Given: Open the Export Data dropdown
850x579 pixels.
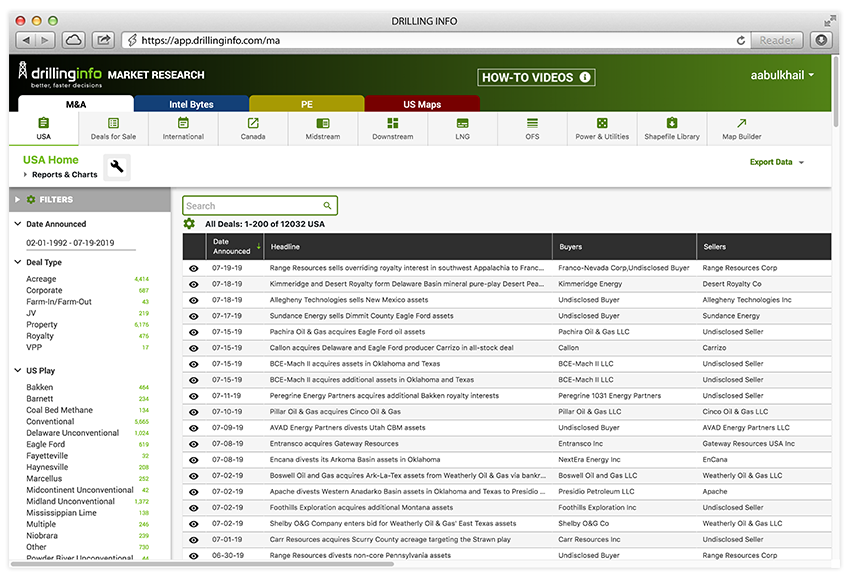Looking at the screenshot, I should [x=777, y=162].
